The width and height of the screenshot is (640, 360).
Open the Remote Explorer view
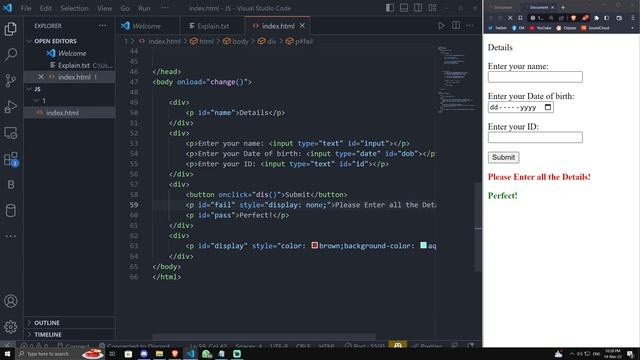point(11,133)
